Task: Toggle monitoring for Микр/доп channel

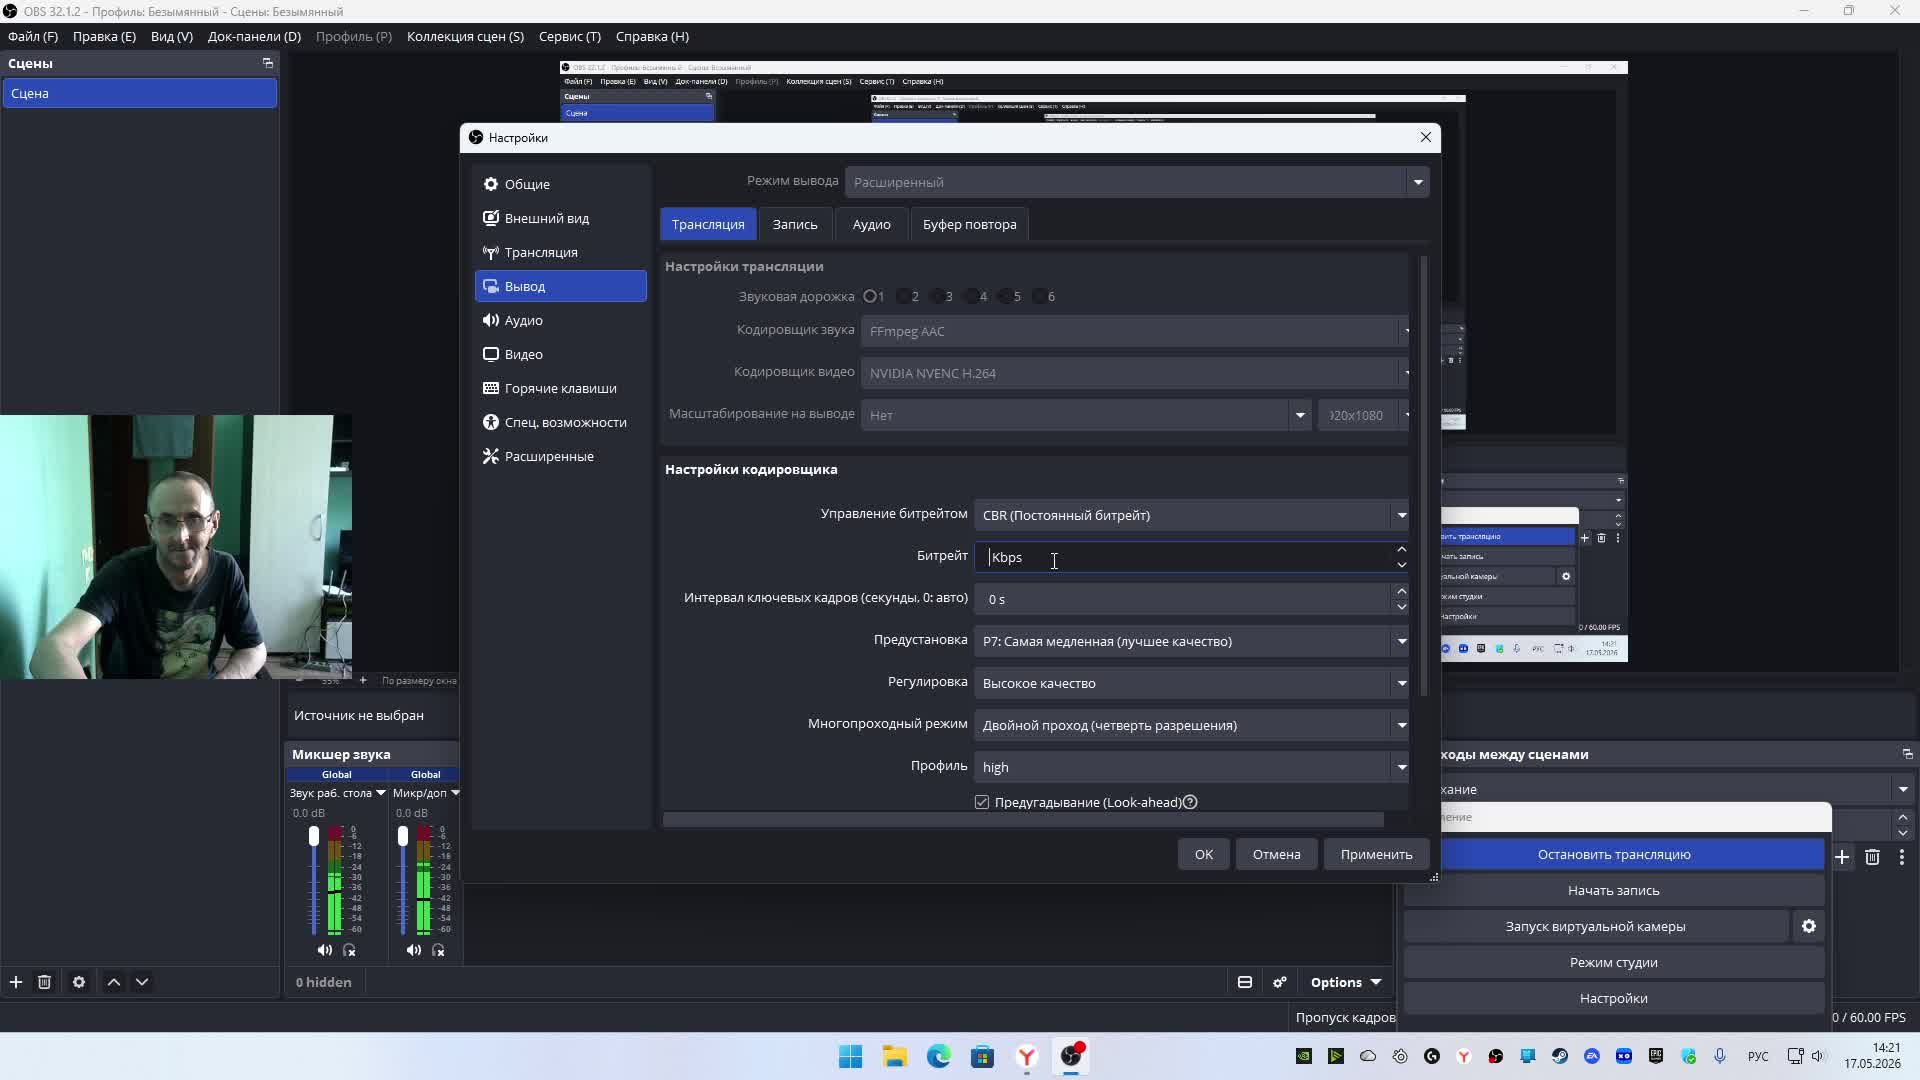Action: pos(438,950)
